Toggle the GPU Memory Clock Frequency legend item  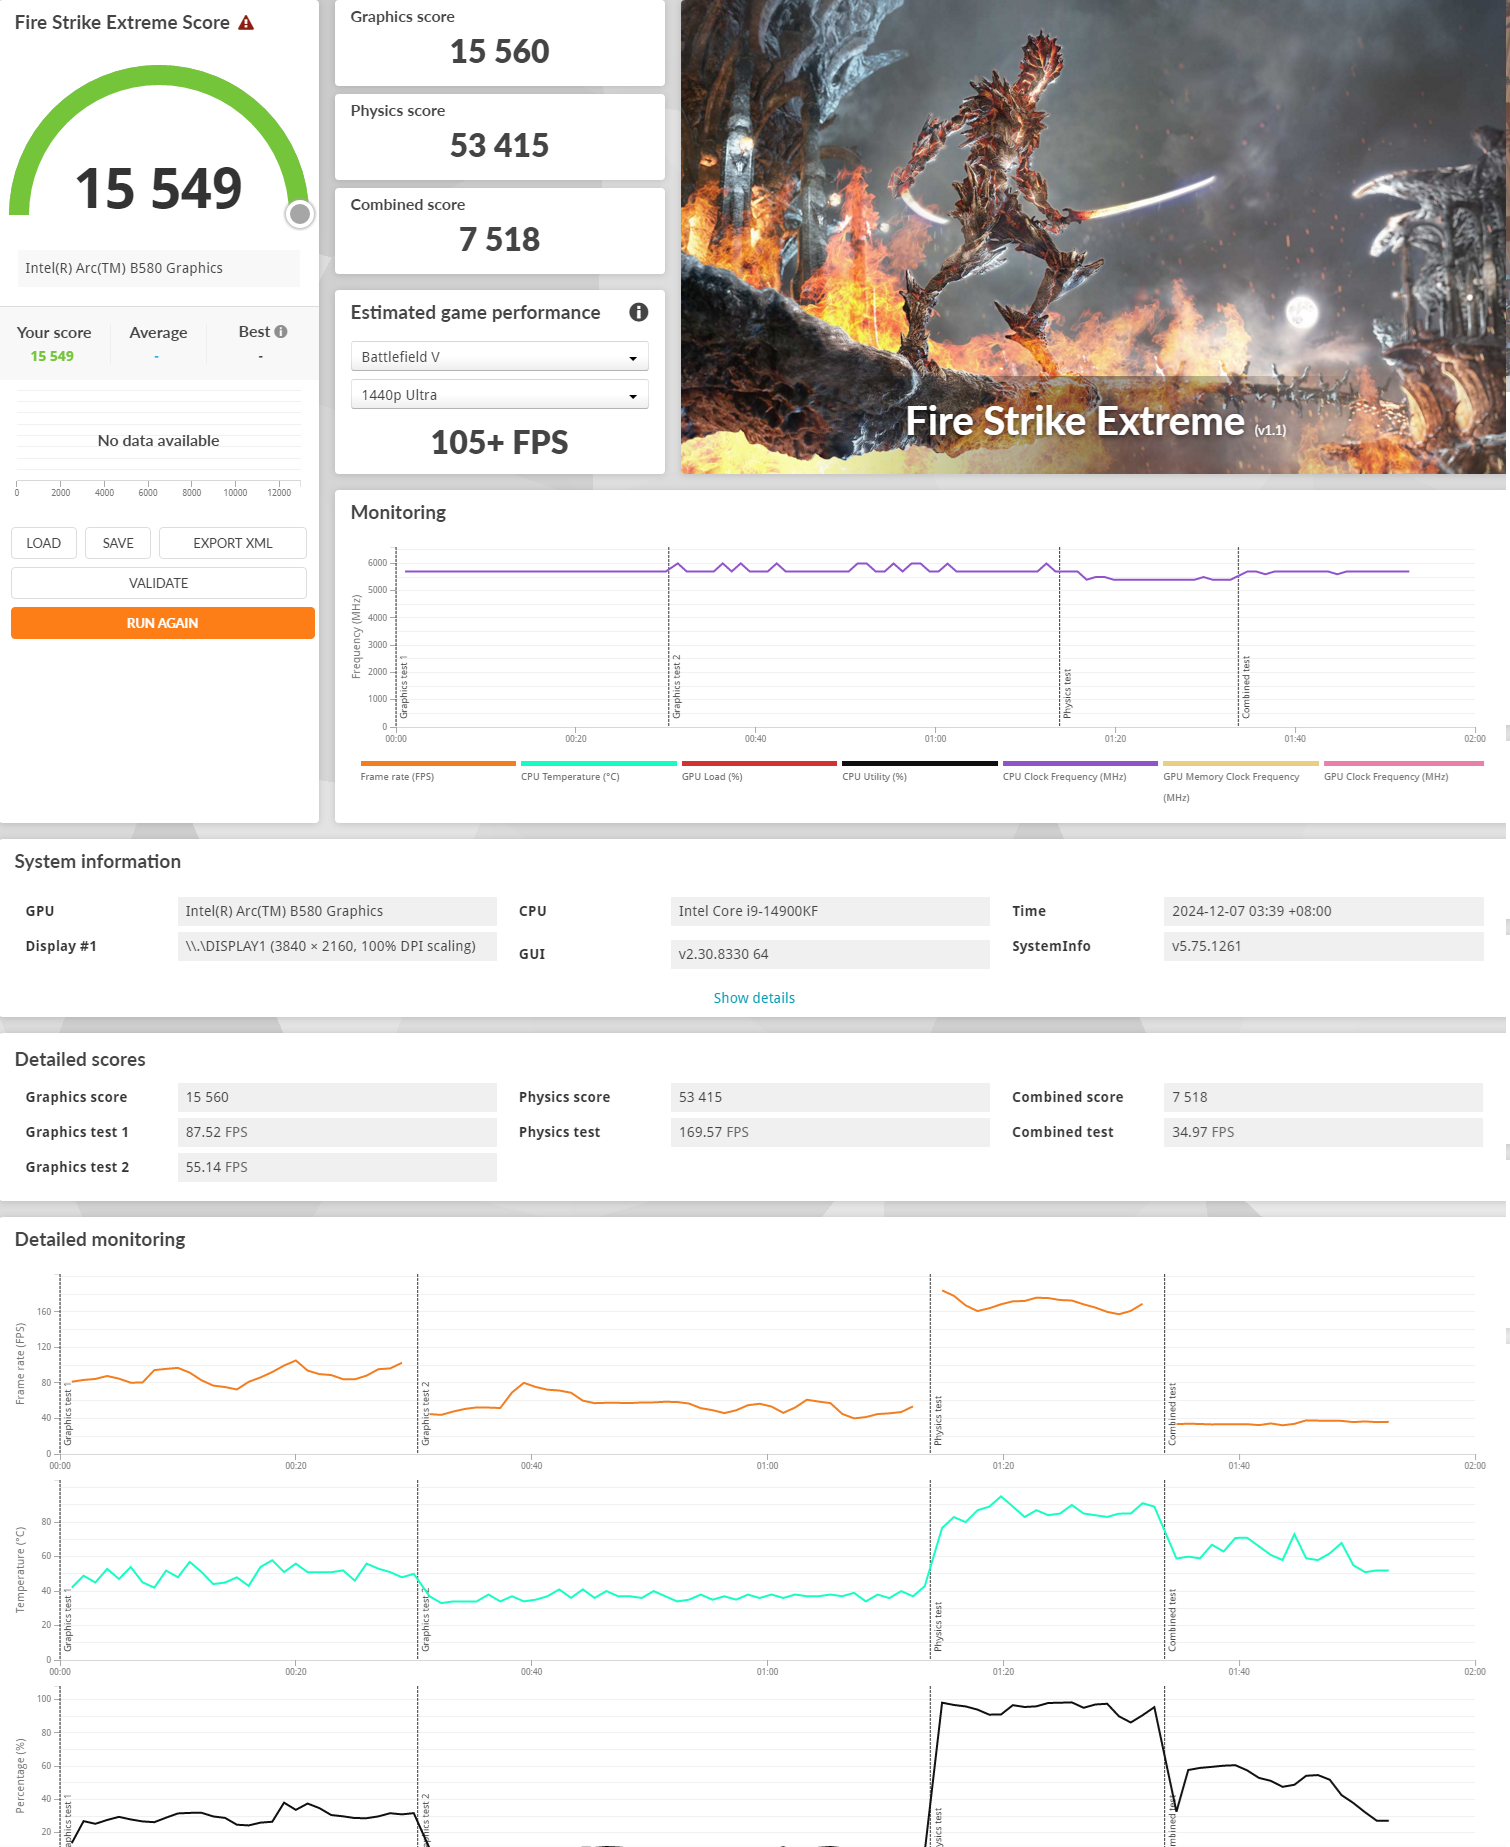pos(1241,780)
